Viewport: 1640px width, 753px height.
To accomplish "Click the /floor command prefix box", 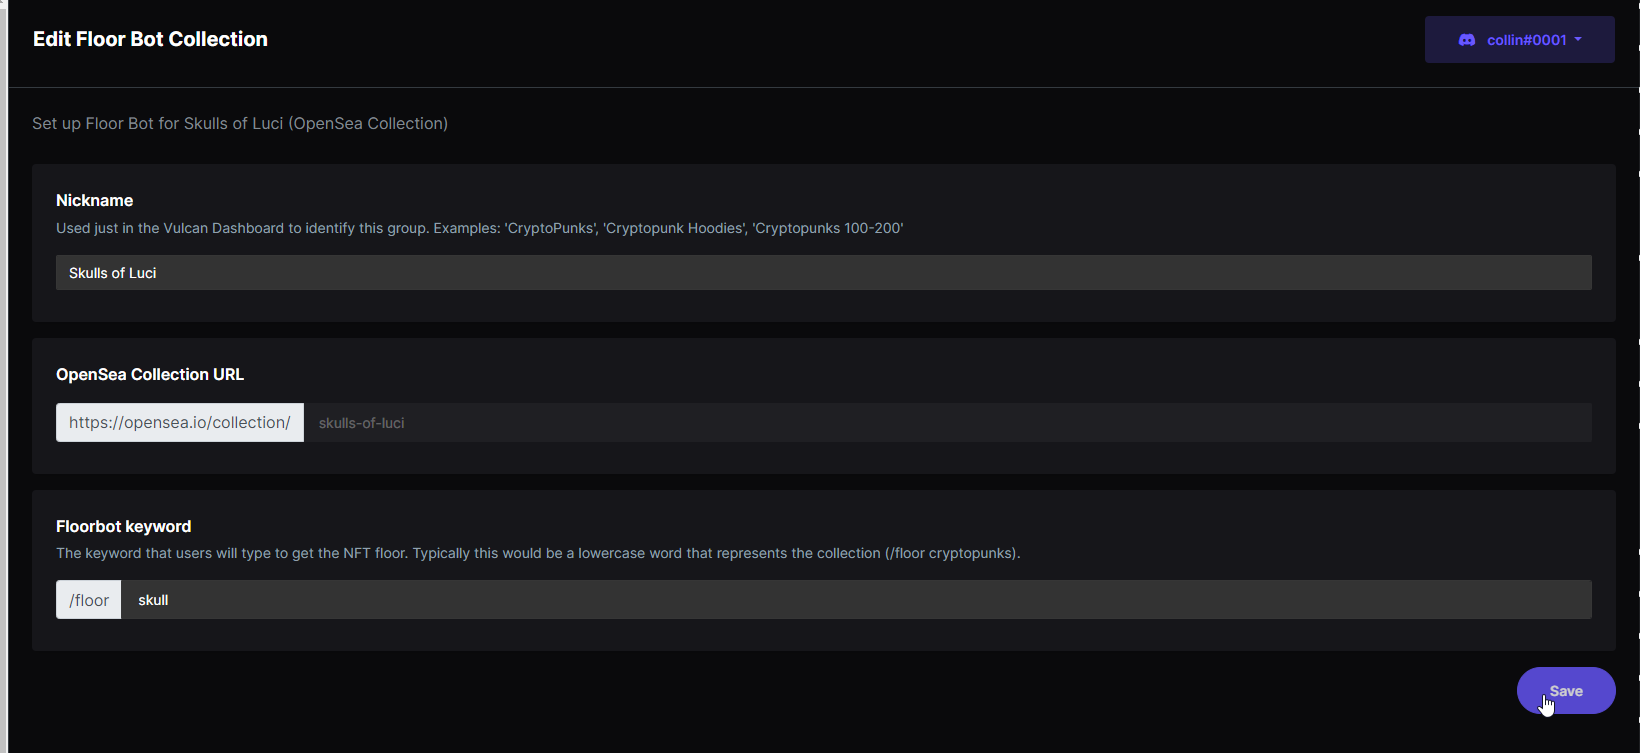I will coord(89,600).
